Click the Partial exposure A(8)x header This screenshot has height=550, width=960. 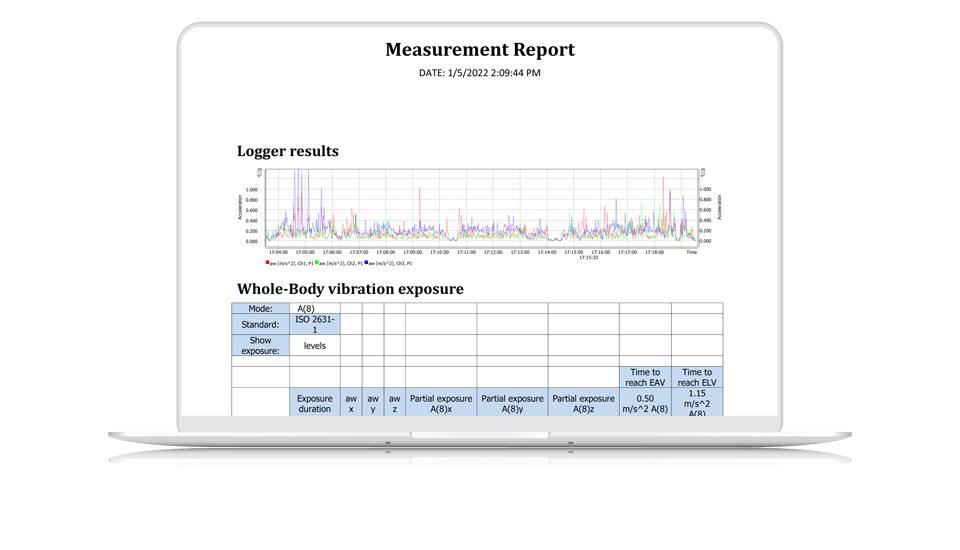(441, 403)
